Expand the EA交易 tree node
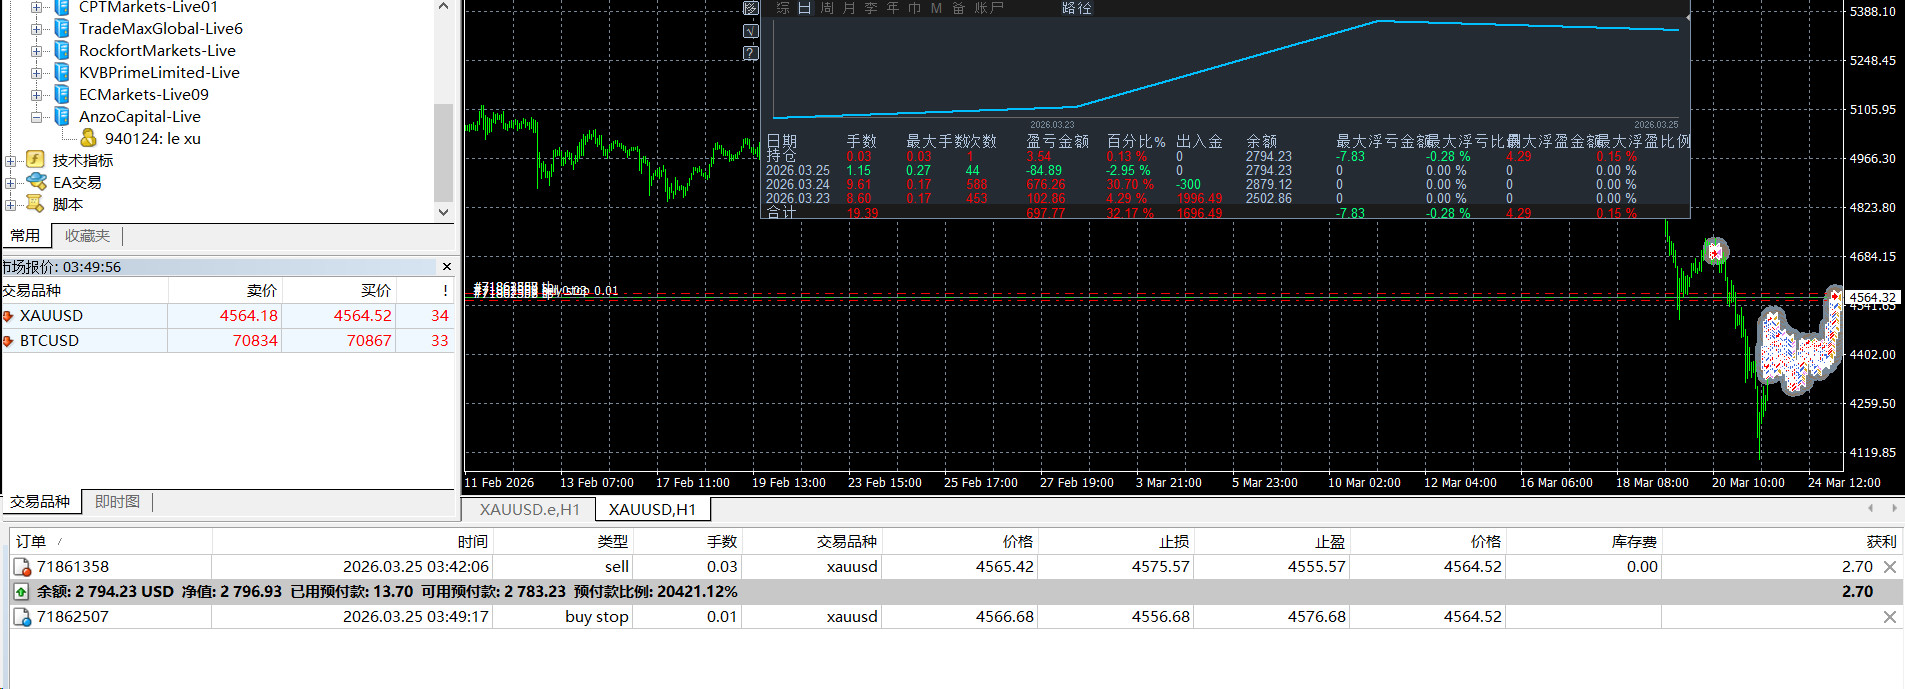The width and height of the screenshot is (1905, 689). tap(10, 183)
